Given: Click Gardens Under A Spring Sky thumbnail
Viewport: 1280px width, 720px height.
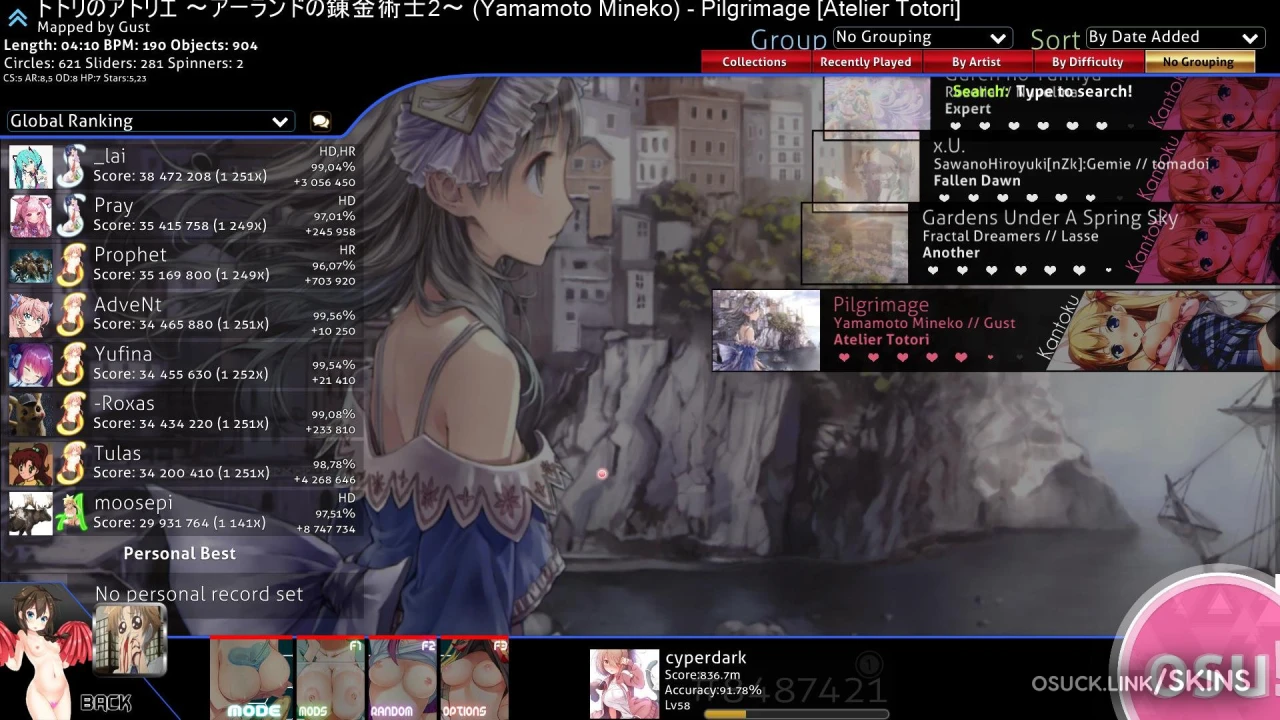Looking at the screenshot, I should click(855, 244).
